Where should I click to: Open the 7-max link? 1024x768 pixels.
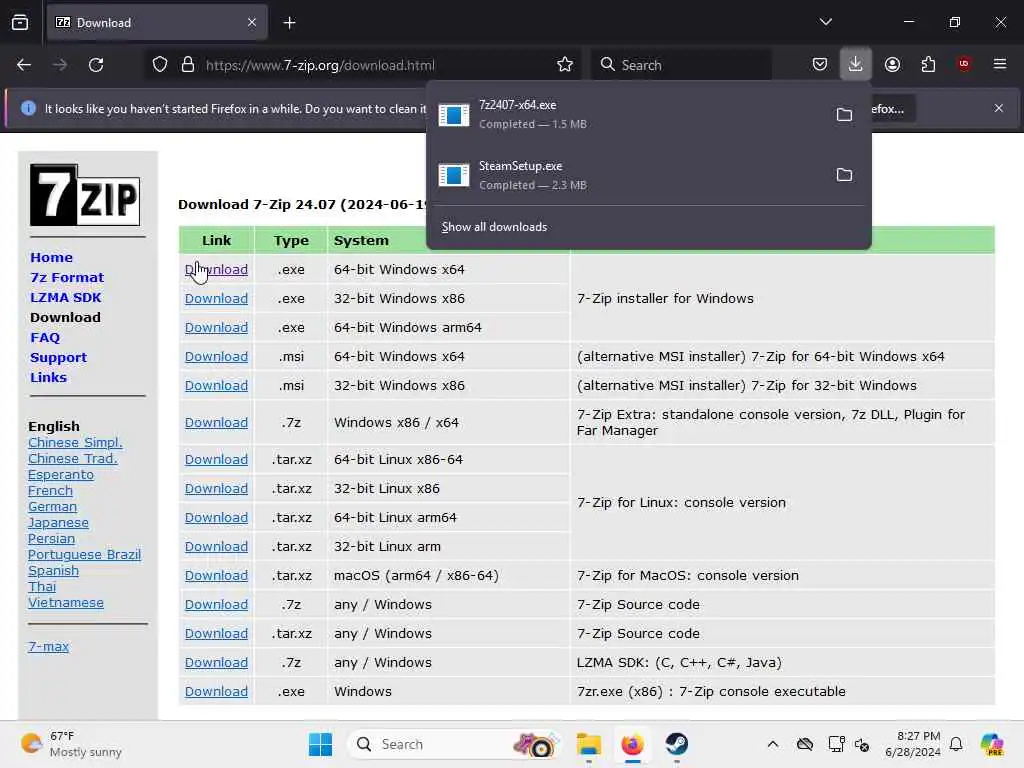click(x=48, y=647)
